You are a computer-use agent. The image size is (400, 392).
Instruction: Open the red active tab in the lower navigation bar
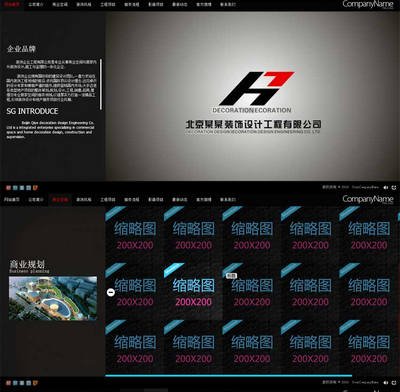click(60, 200)
